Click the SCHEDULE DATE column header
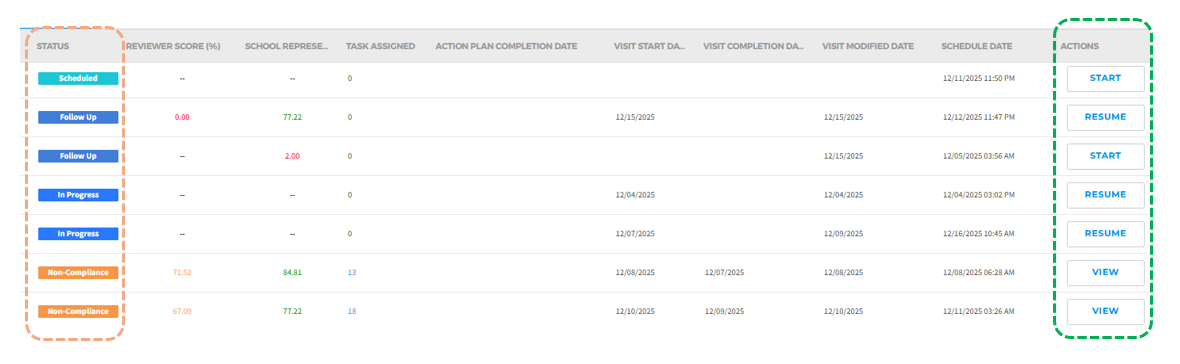This screenshot has height=364, width=1180. click(x=976, y=46)
